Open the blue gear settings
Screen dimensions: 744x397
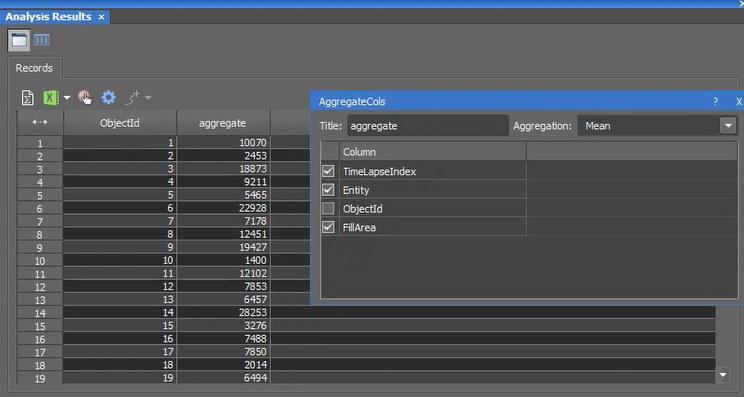(x=109, y=98)
